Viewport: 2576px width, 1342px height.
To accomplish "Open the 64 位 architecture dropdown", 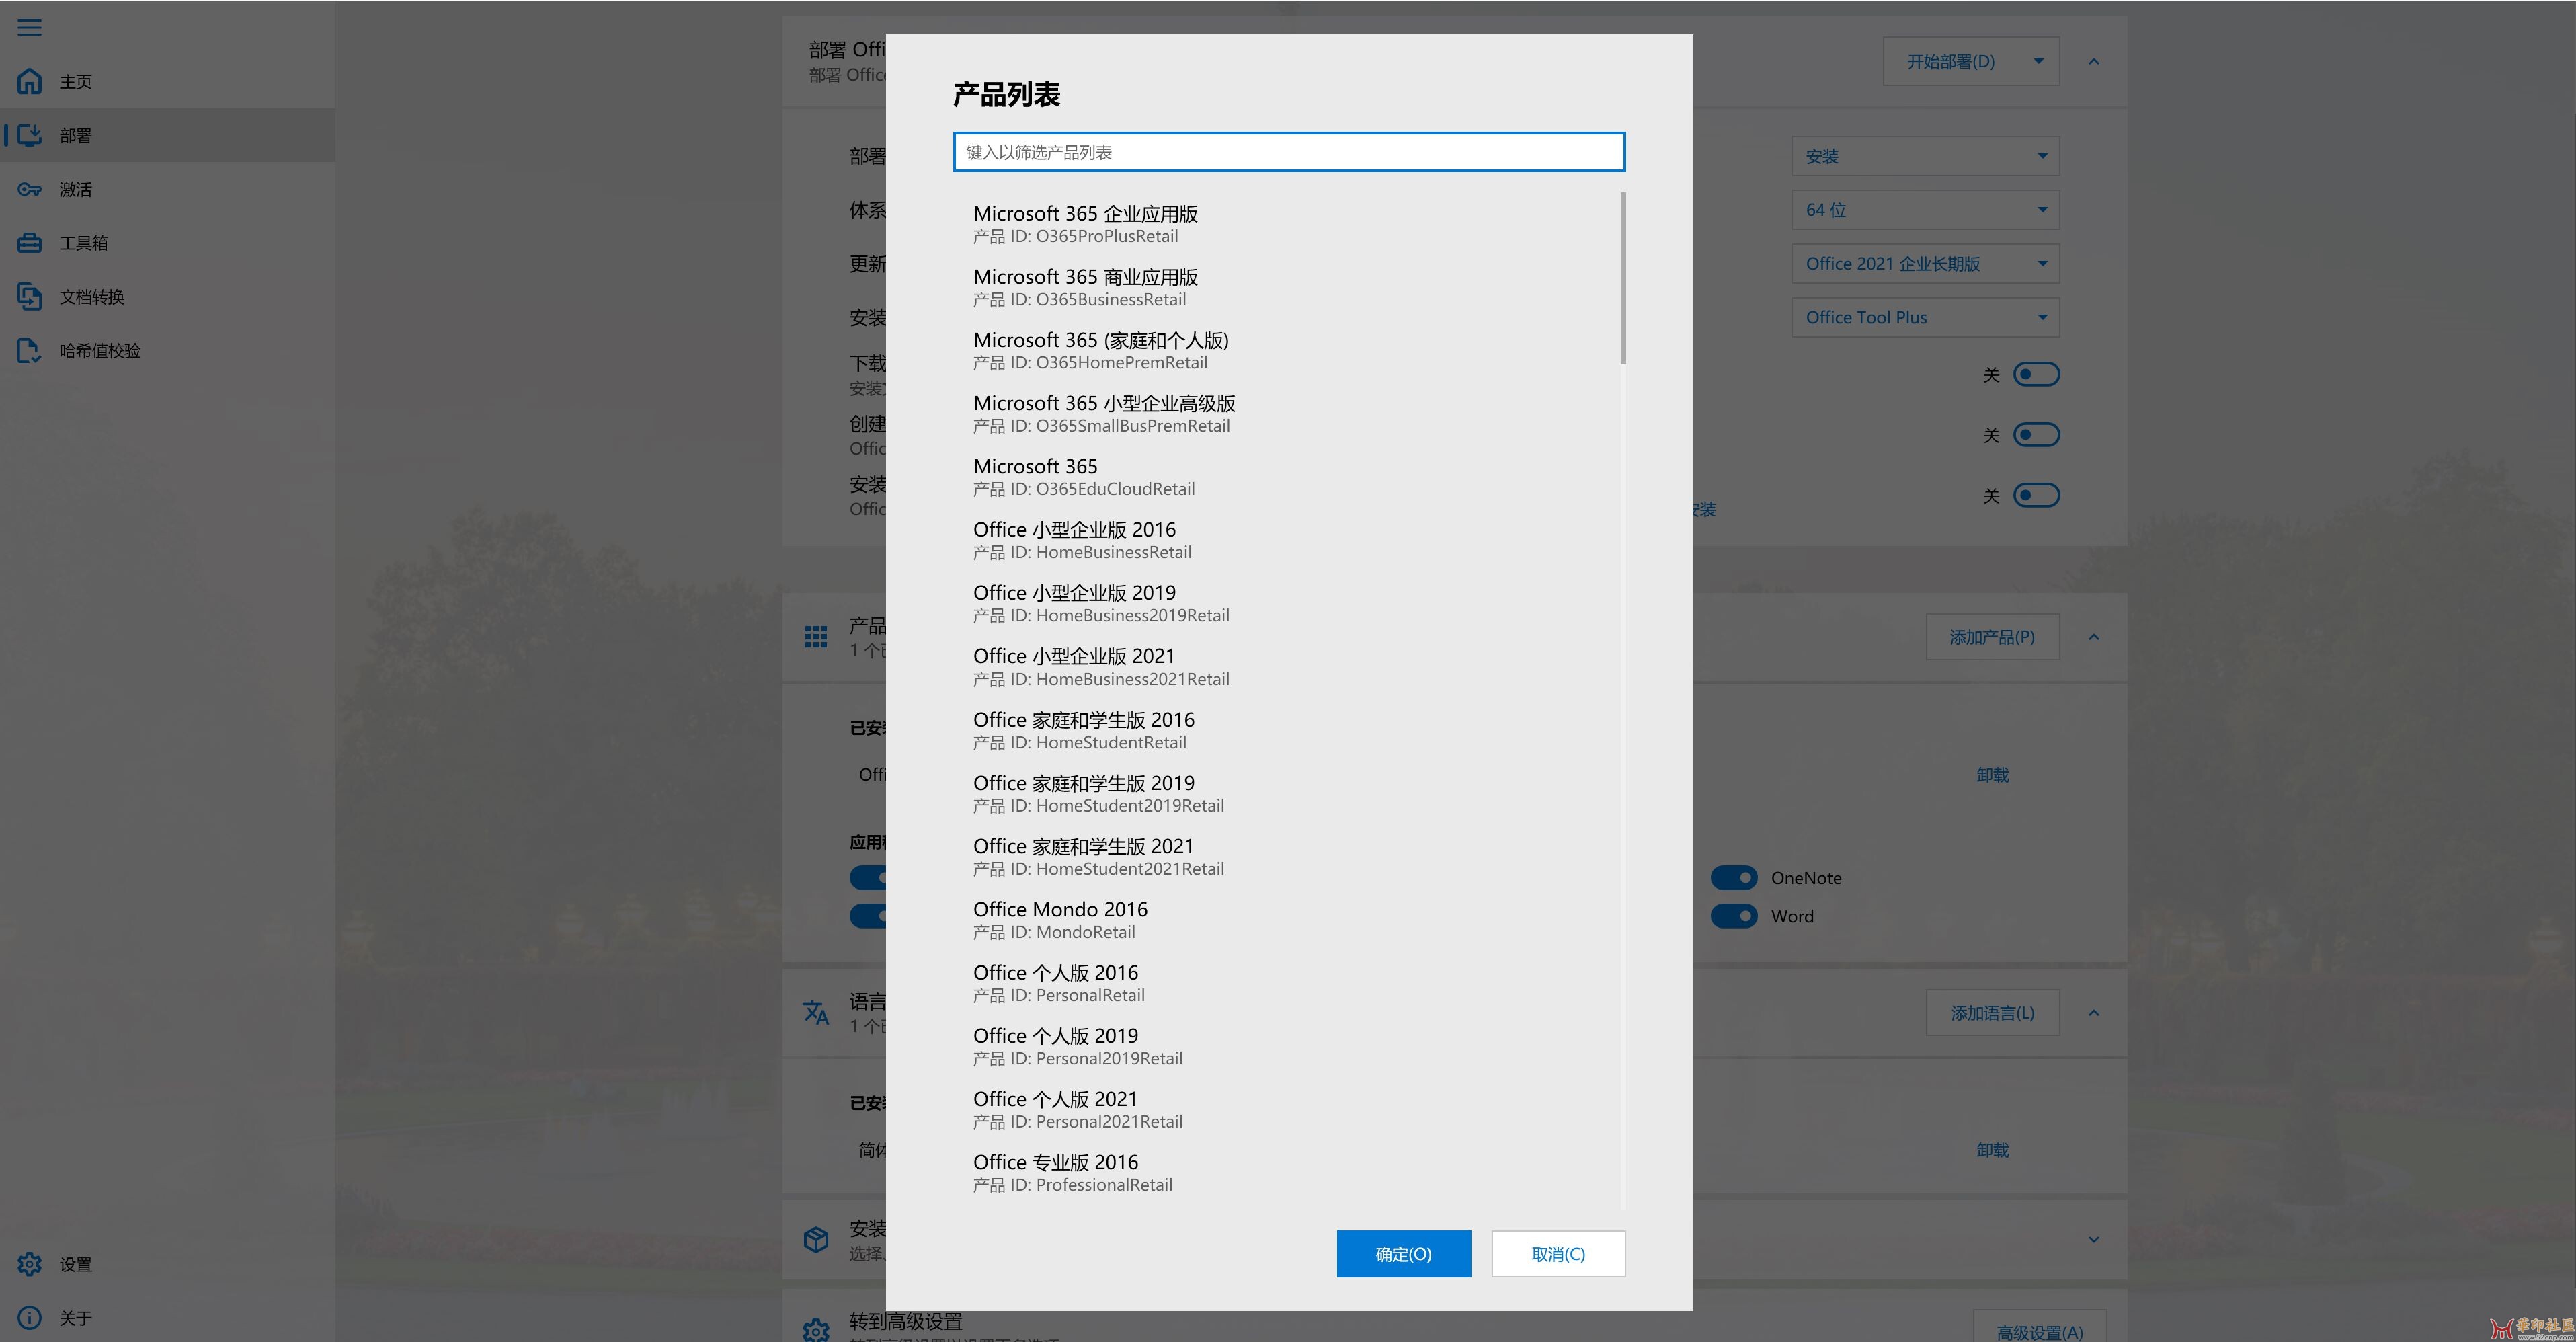I will (1925, 210).
